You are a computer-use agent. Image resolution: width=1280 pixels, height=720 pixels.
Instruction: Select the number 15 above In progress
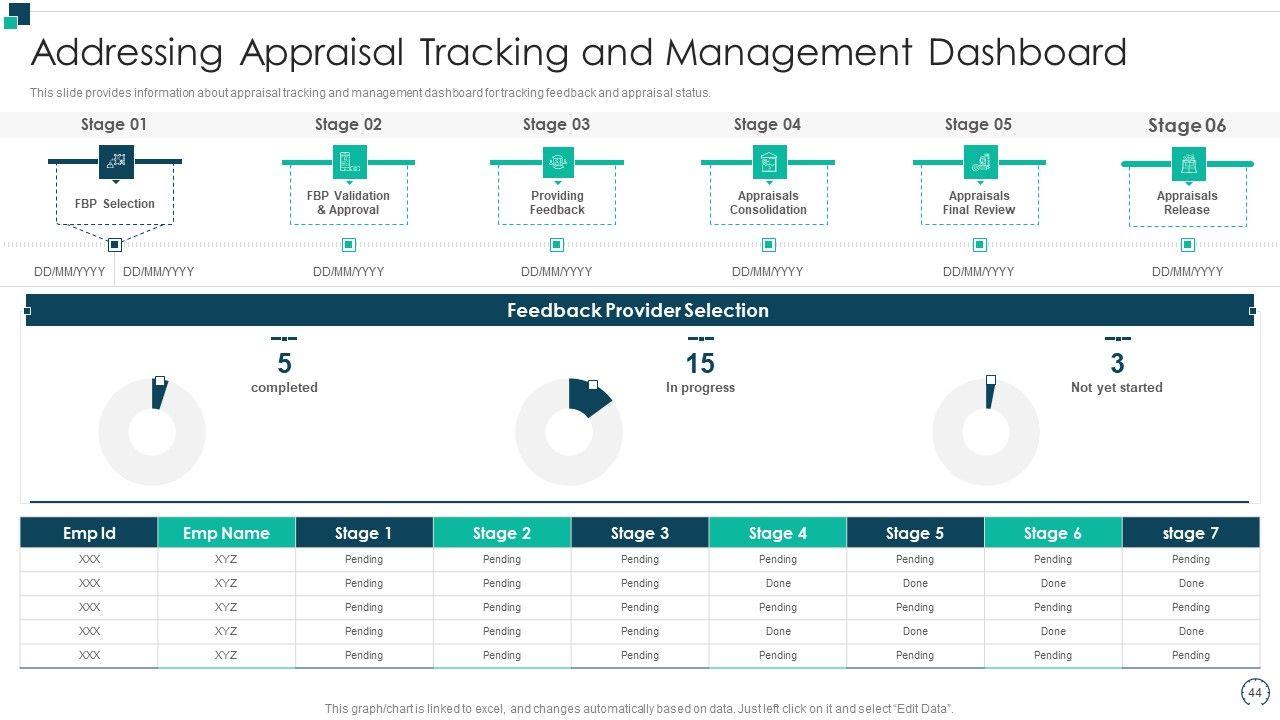700,363
